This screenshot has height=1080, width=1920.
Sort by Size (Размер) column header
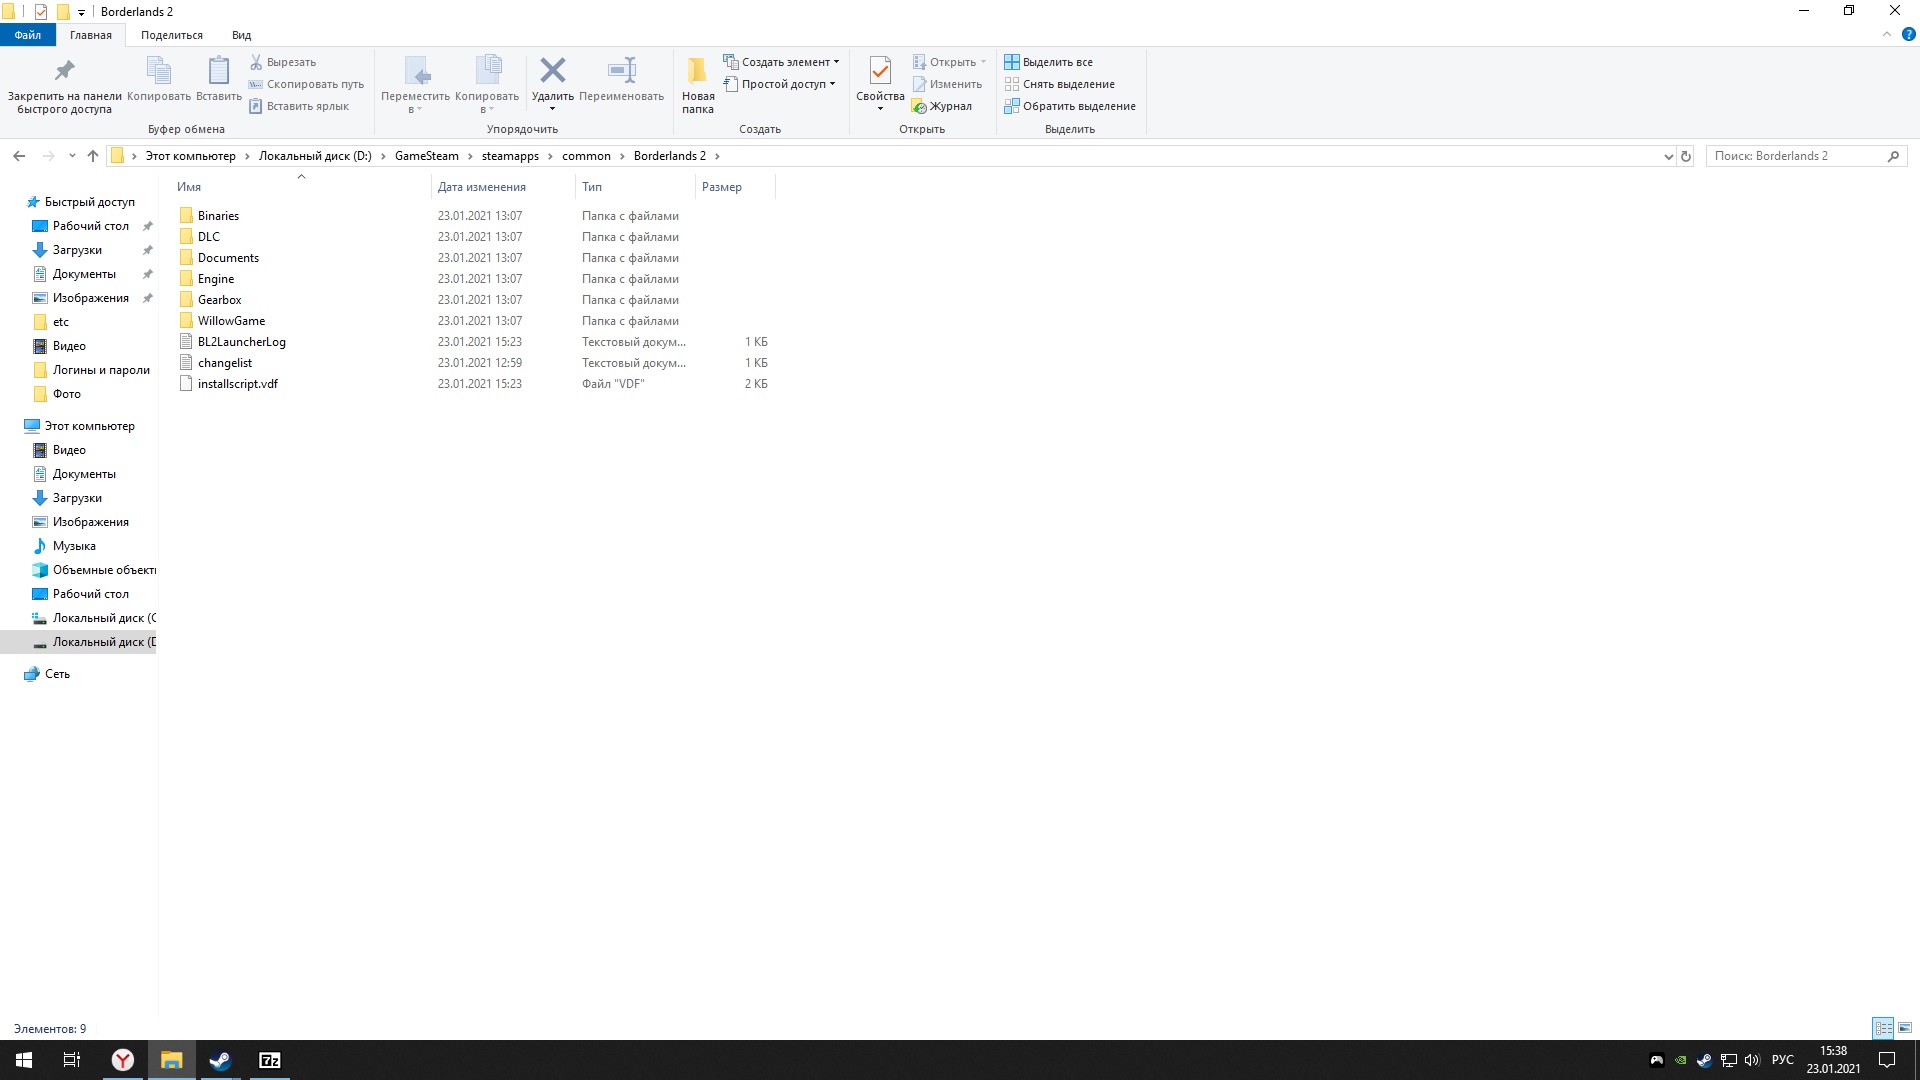tap(735, 187)
